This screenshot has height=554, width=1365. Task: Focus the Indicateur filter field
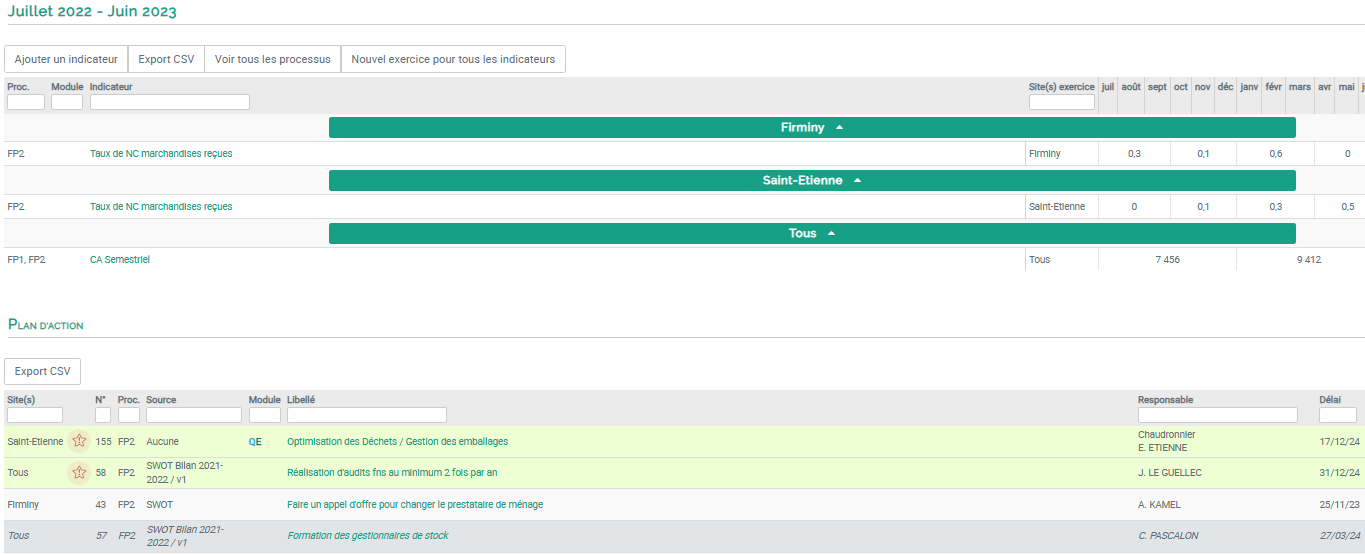[170, 102]
